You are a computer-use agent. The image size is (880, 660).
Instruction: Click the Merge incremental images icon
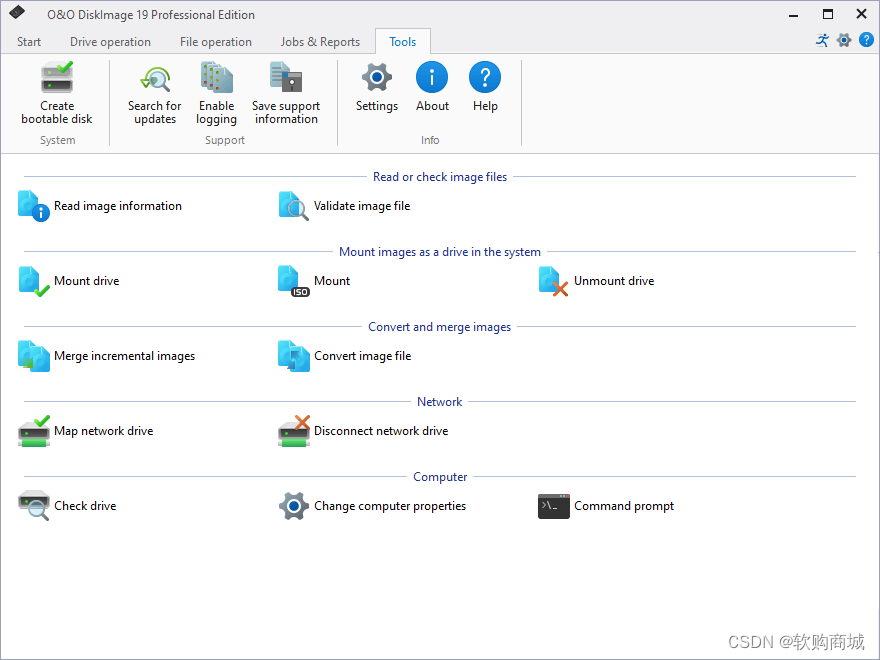click(34, 356)
